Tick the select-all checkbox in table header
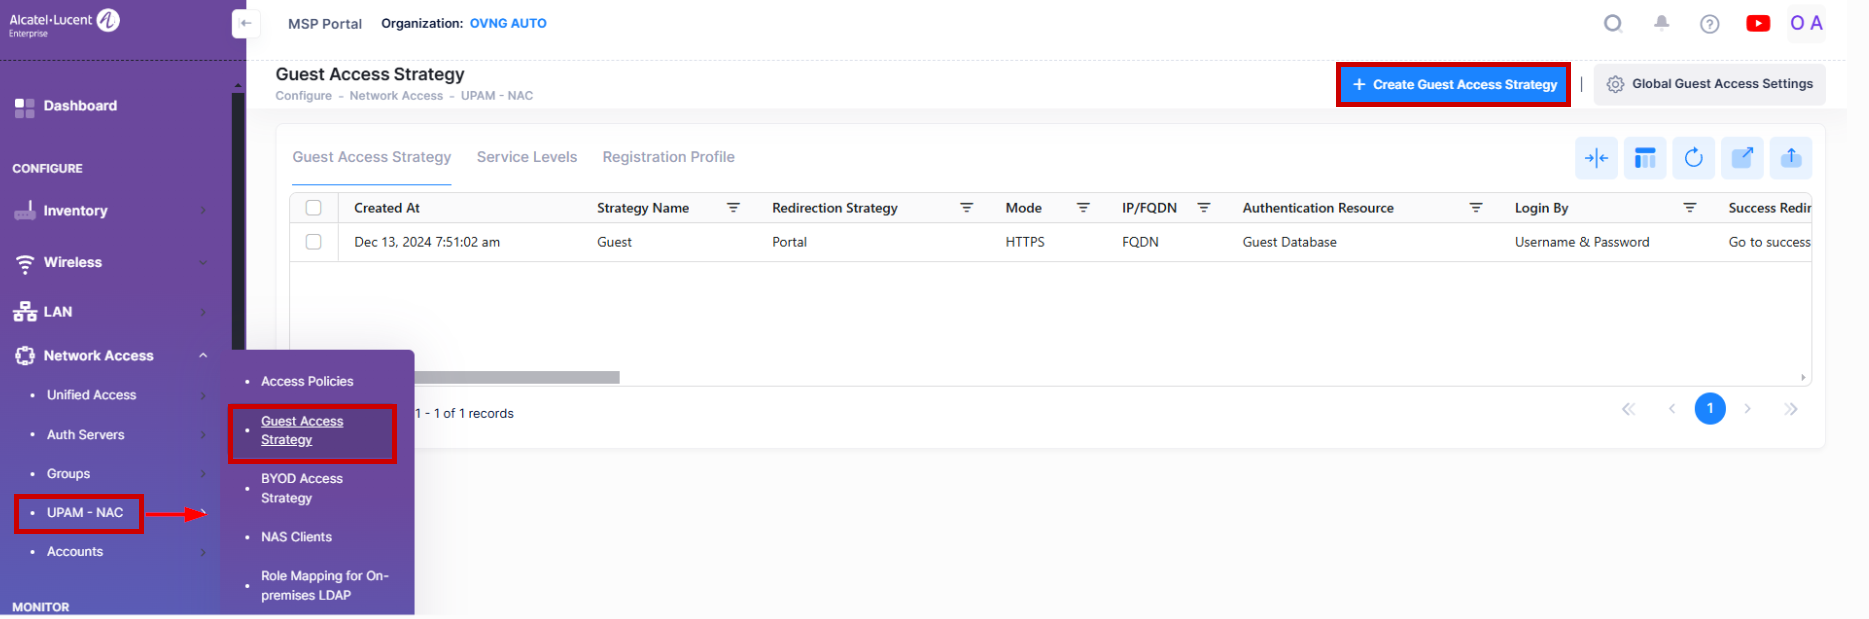This screenshot has height=619, width=1869. (314, 208)
